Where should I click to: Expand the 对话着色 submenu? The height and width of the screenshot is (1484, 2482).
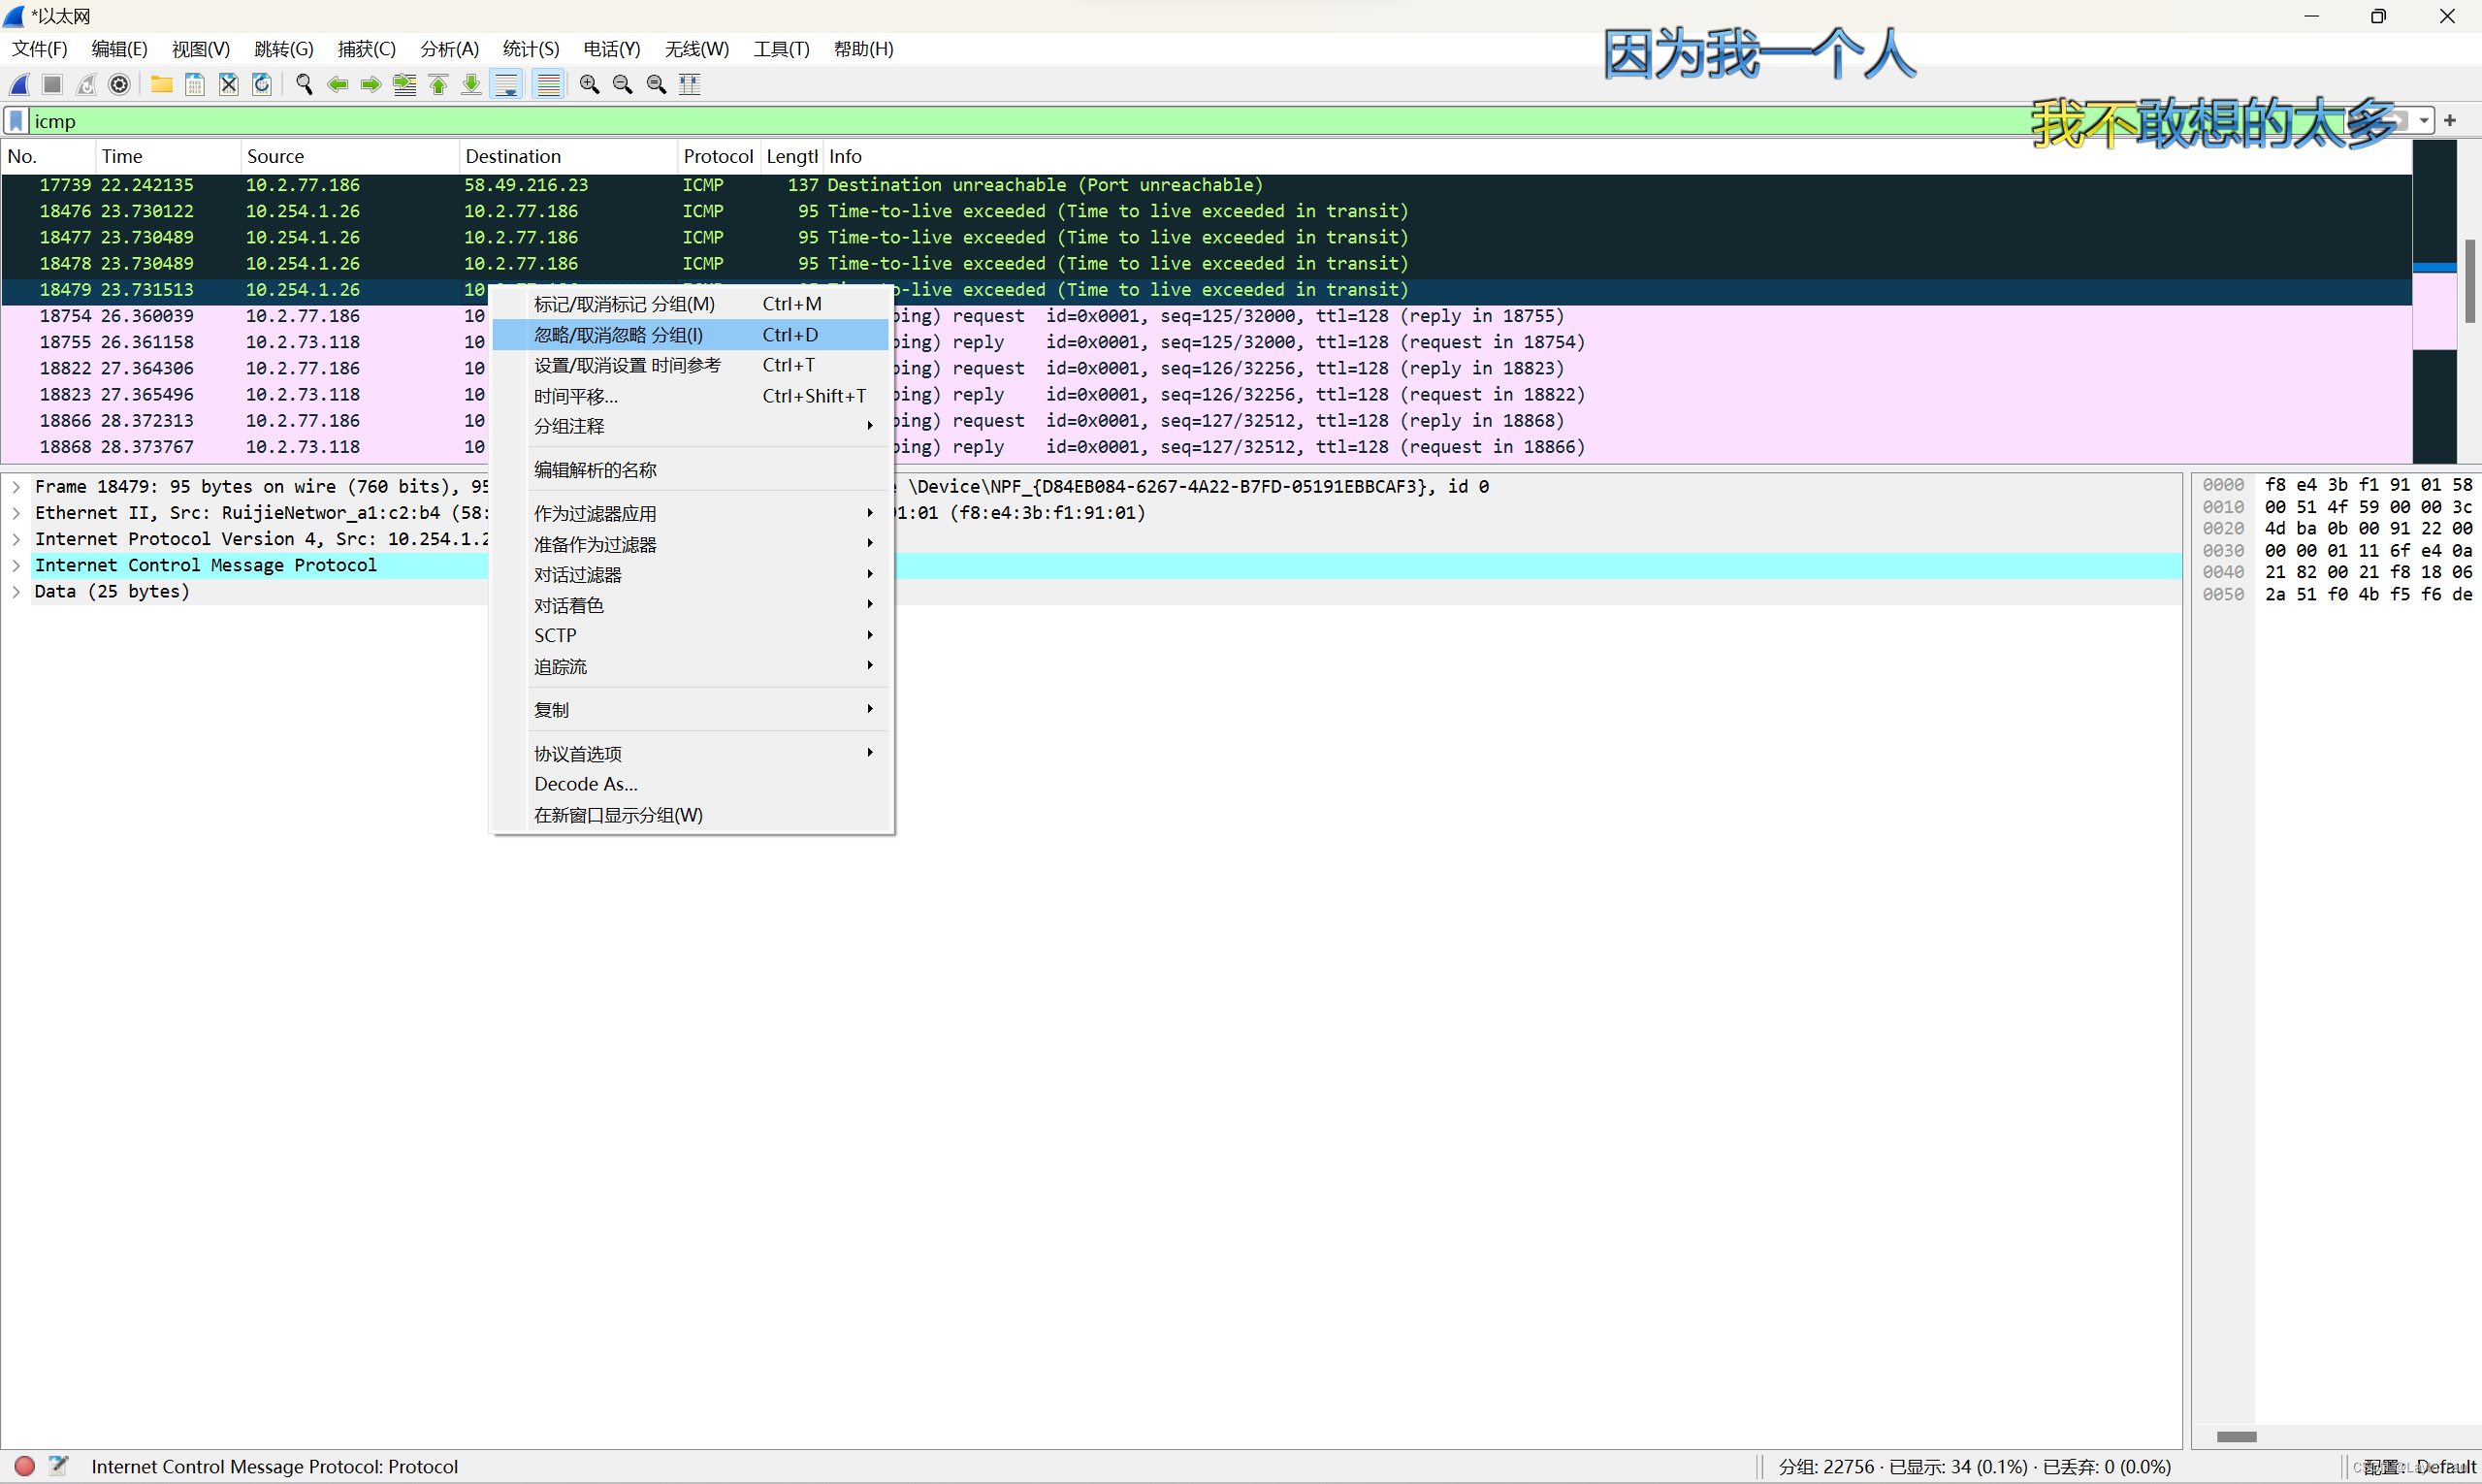point(691,606)
